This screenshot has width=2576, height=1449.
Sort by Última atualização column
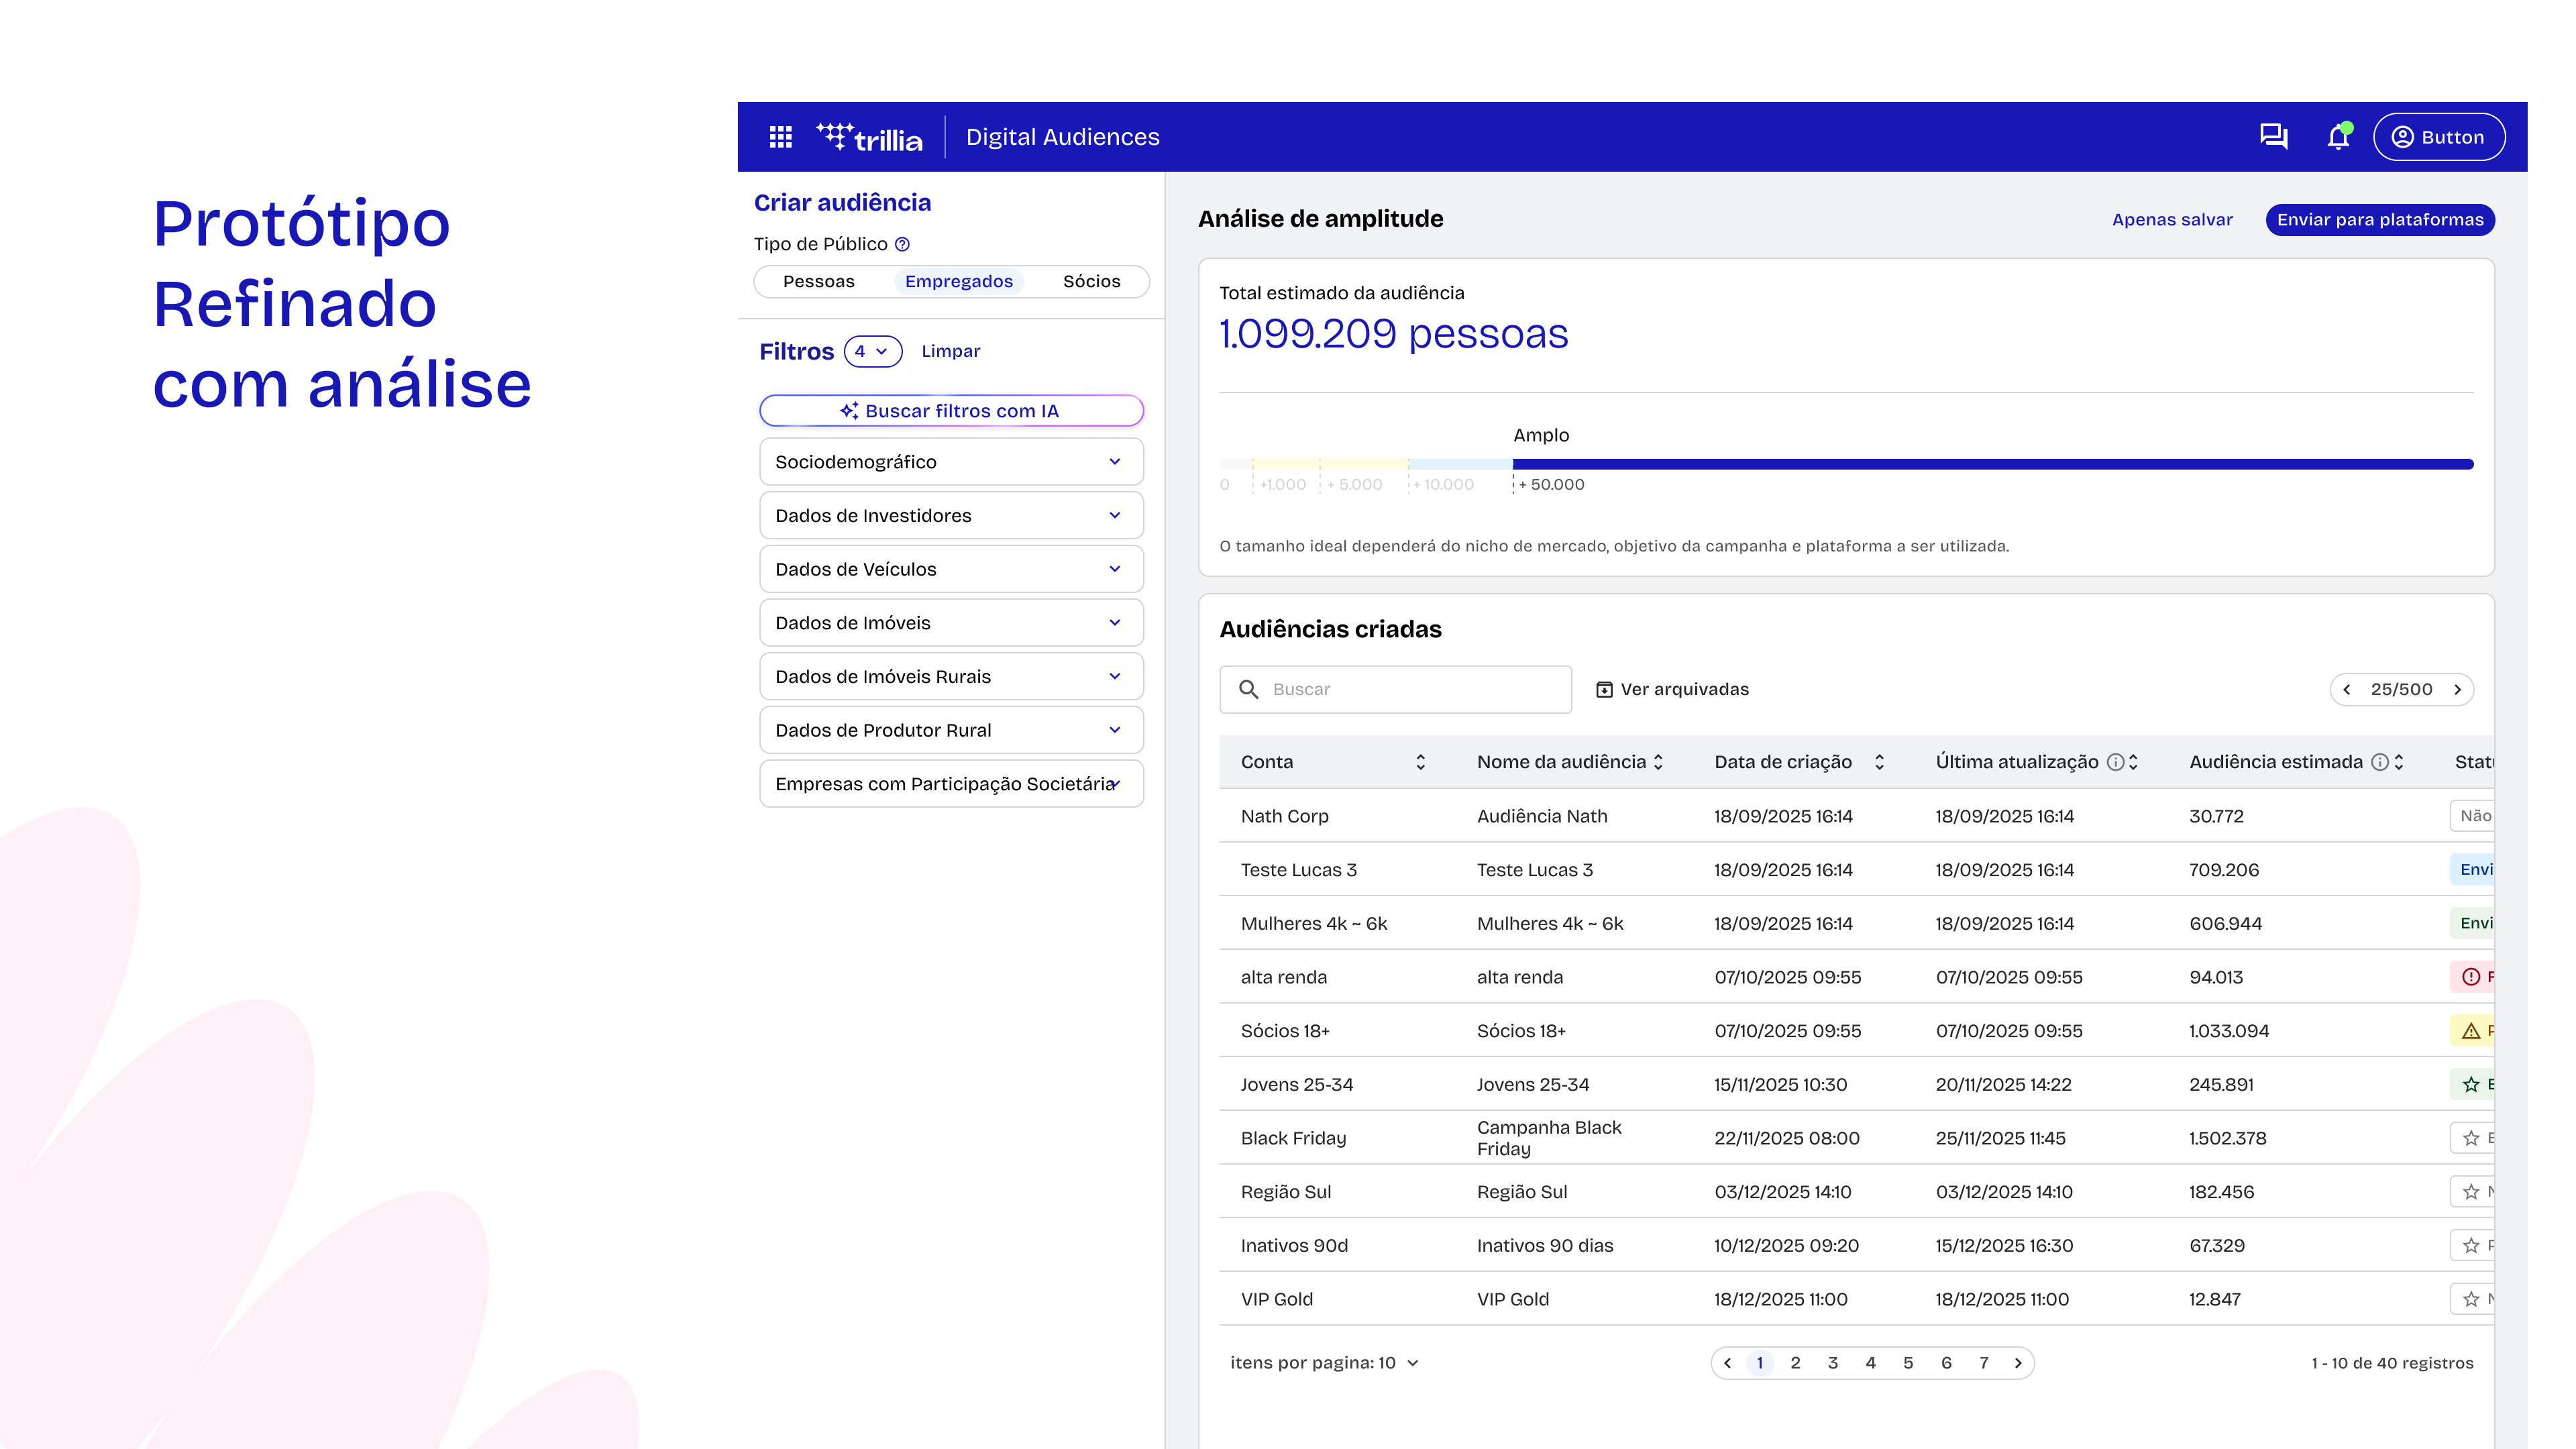2133,762
